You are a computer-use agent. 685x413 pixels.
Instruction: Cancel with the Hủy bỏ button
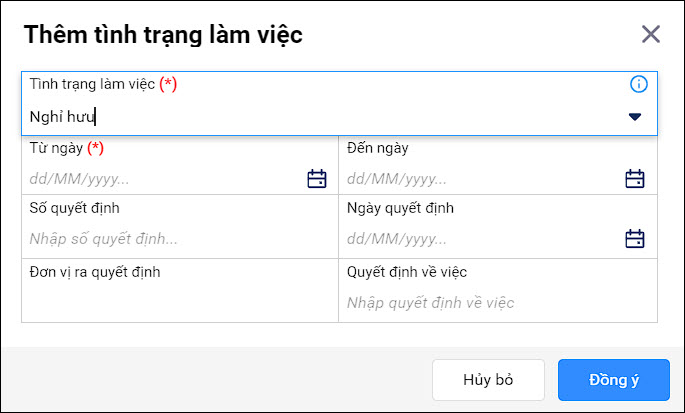(488, 380)
